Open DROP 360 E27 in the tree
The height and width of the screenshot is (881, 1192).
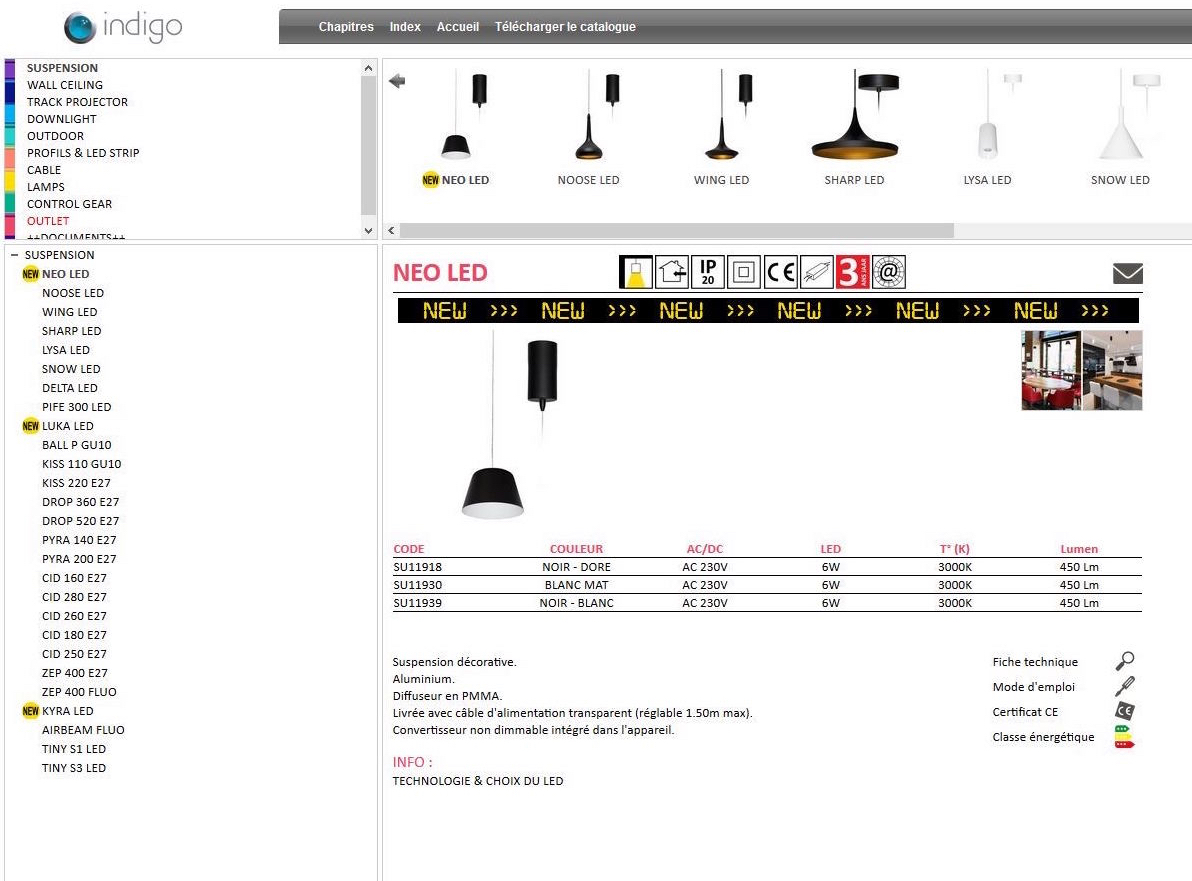(x=81, y=502)
